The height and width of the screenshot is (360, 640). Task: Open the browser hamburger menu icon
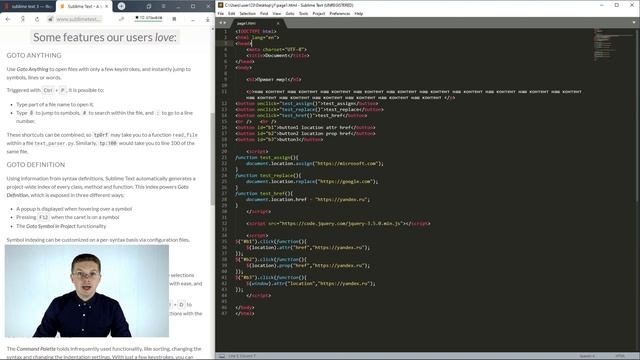click(163, 7)
